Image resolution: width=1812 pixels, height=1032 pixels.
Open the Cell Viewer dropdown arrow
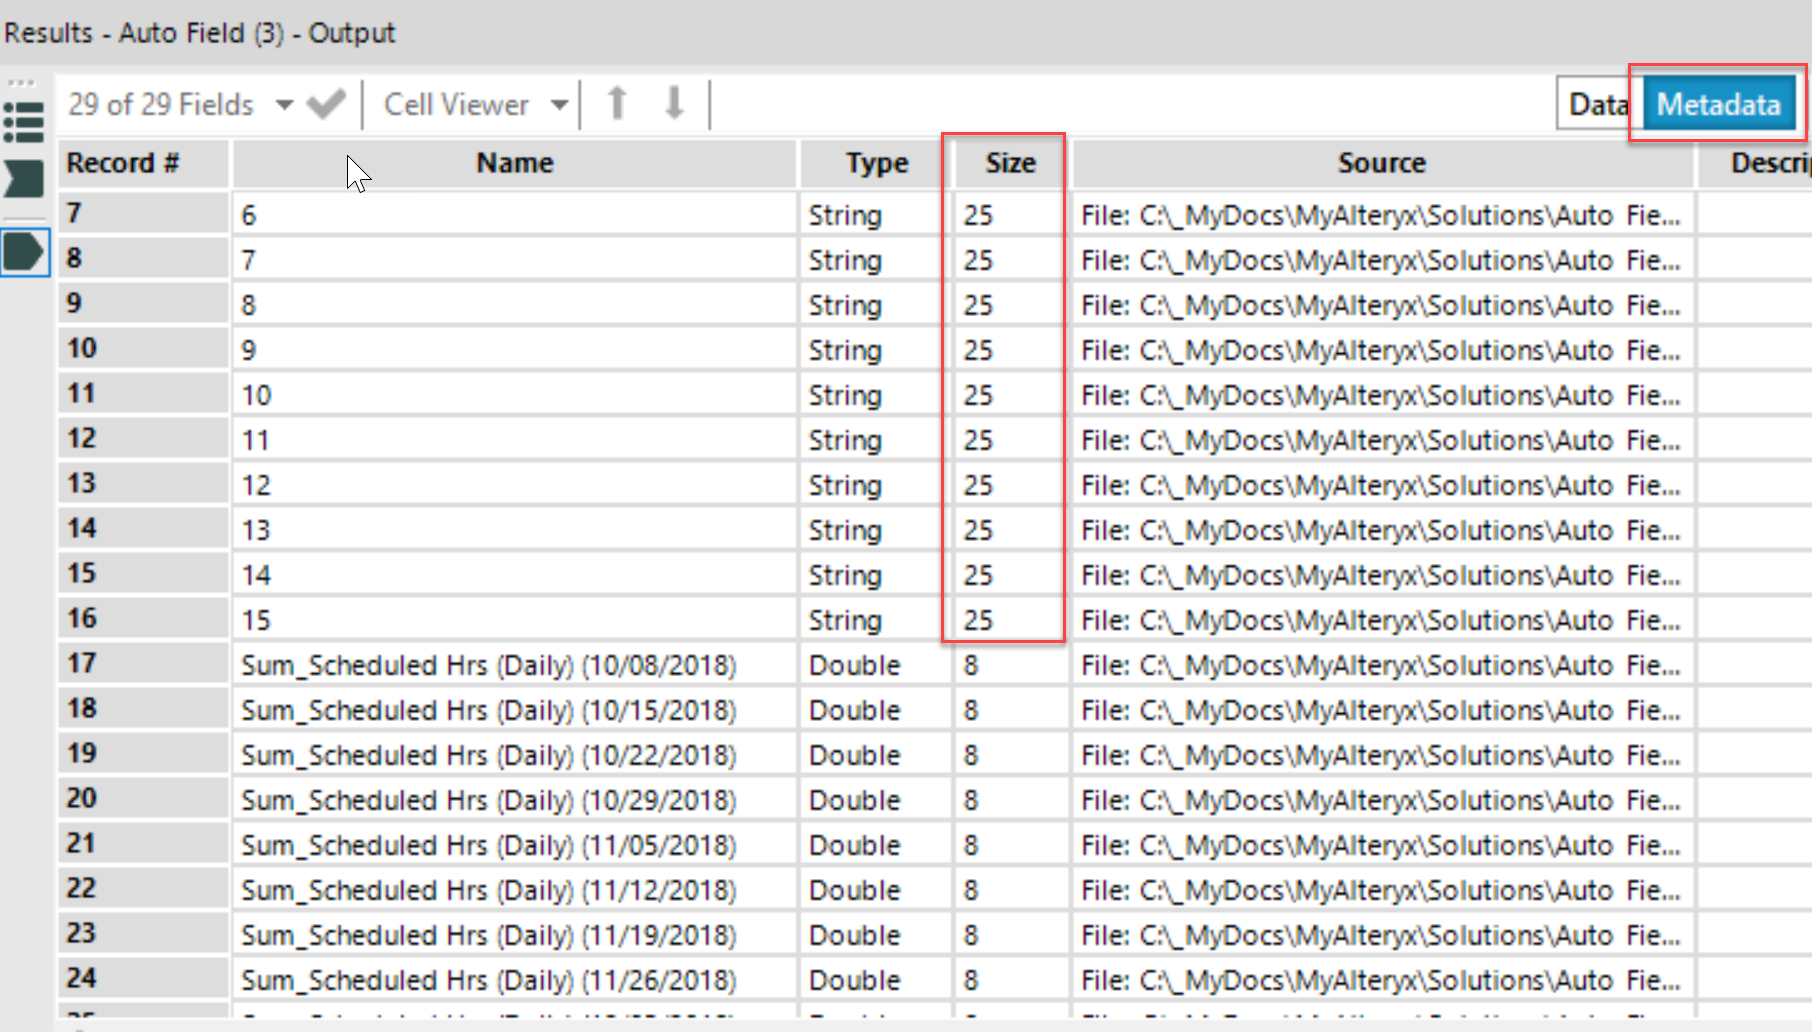pos(561,103)
